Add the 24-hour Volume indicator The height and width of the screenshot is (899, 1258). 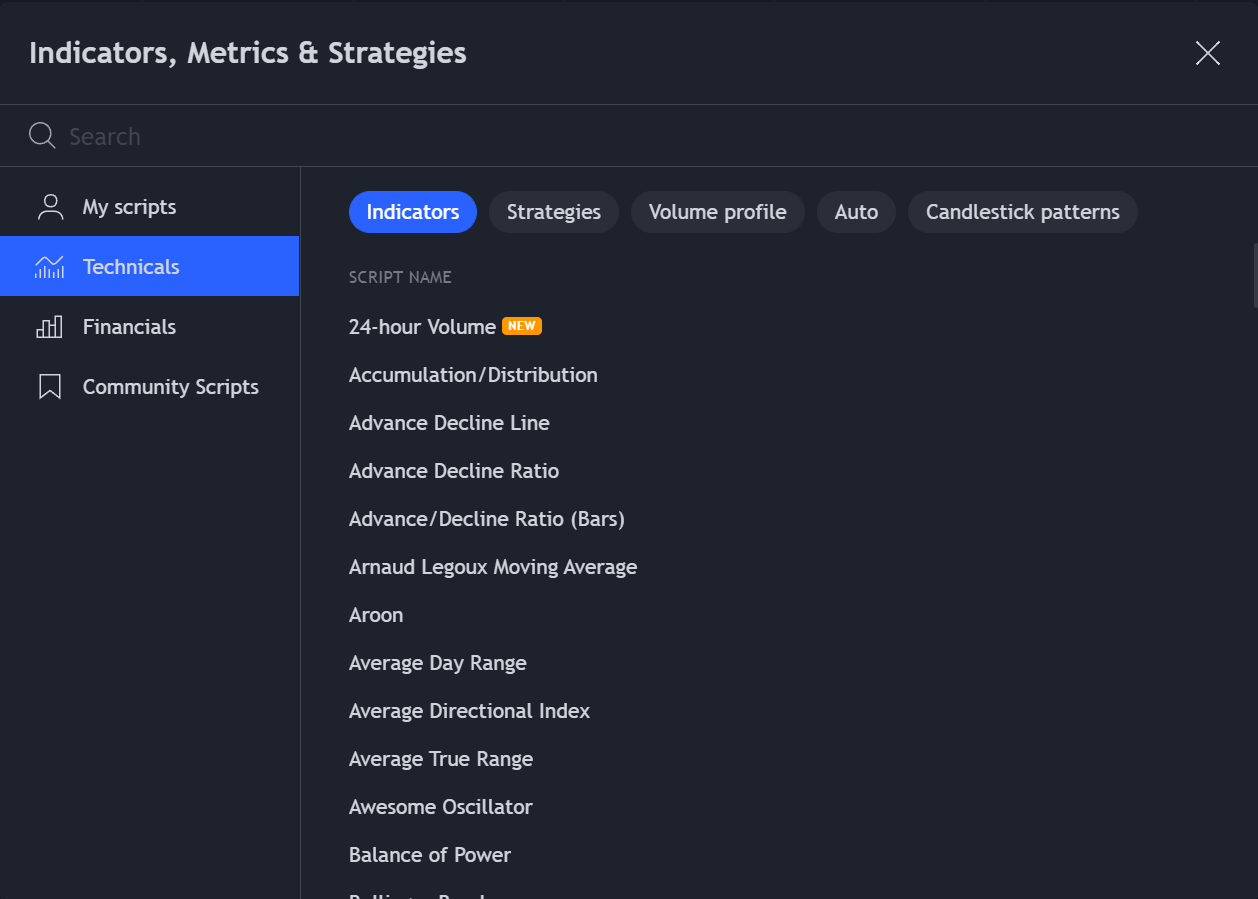pos(422,327)
